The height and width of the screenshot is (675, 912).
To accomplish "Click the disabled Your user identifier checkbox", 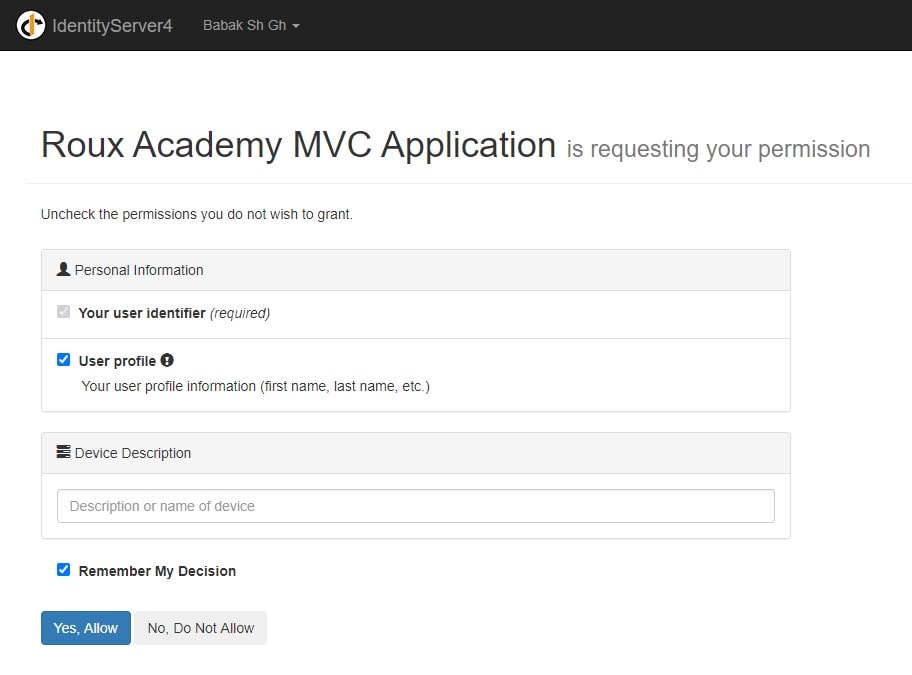I will coord(63,311).
